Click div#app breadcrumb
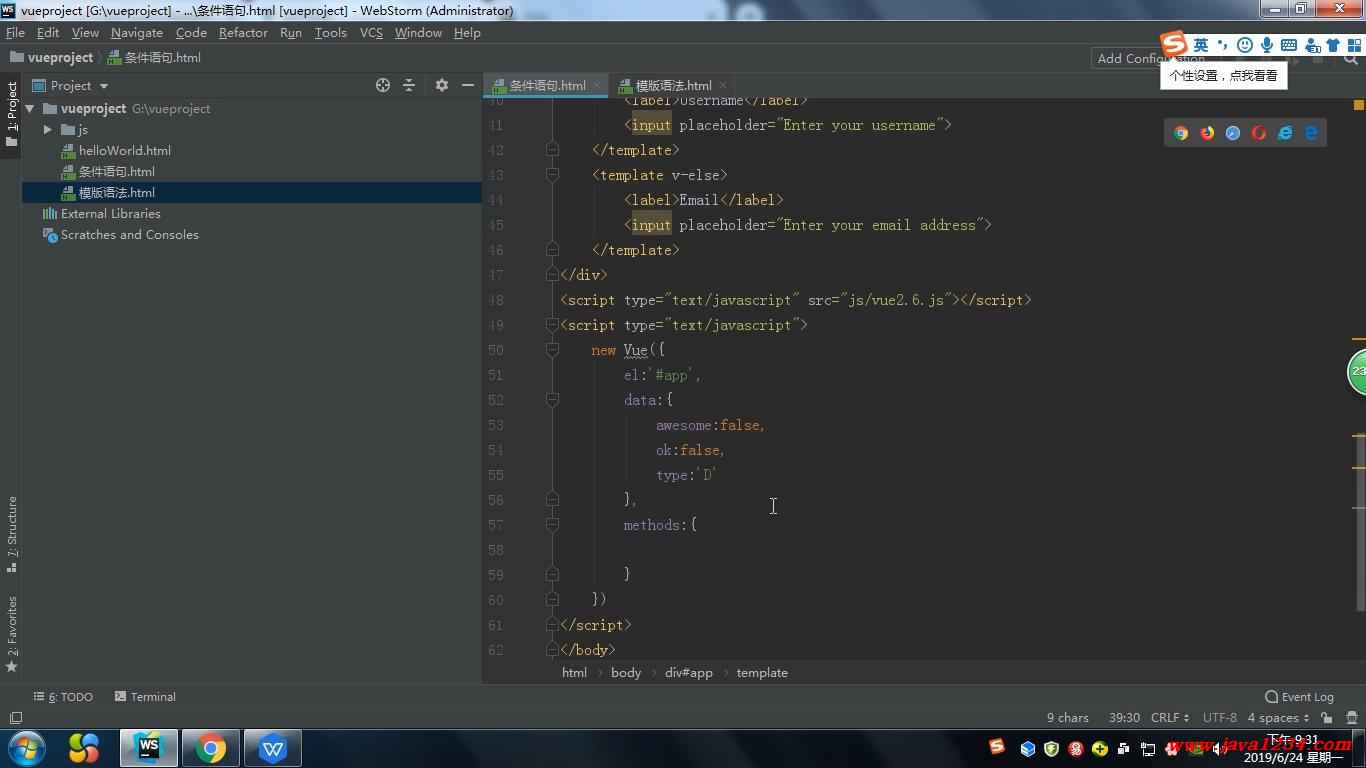Screen dimensions: 1366x768 [x=689, y=672]
